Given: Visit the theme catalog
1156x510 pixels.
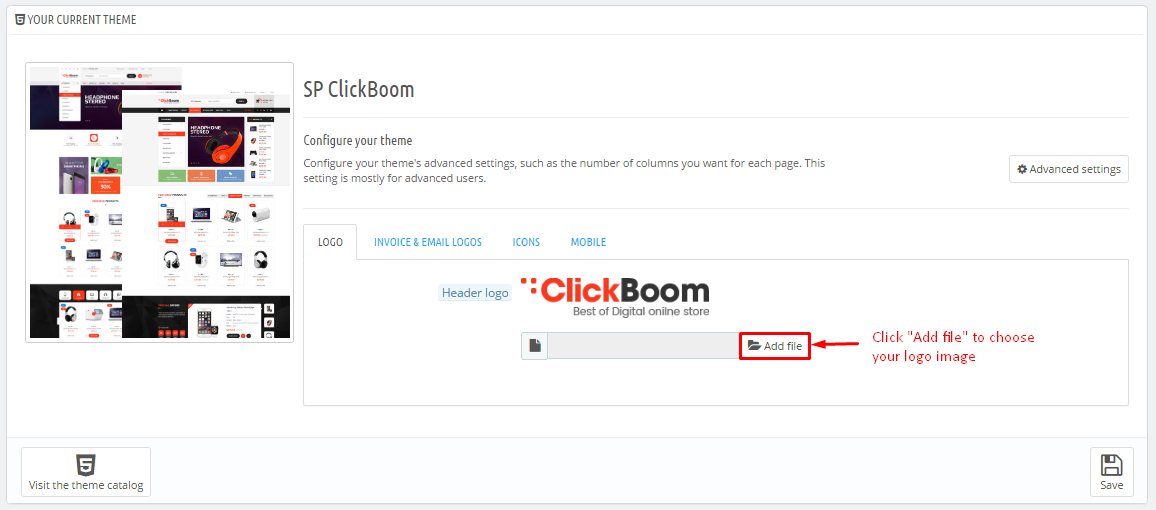Looking at the screenshot, I should tap(86, 472).
